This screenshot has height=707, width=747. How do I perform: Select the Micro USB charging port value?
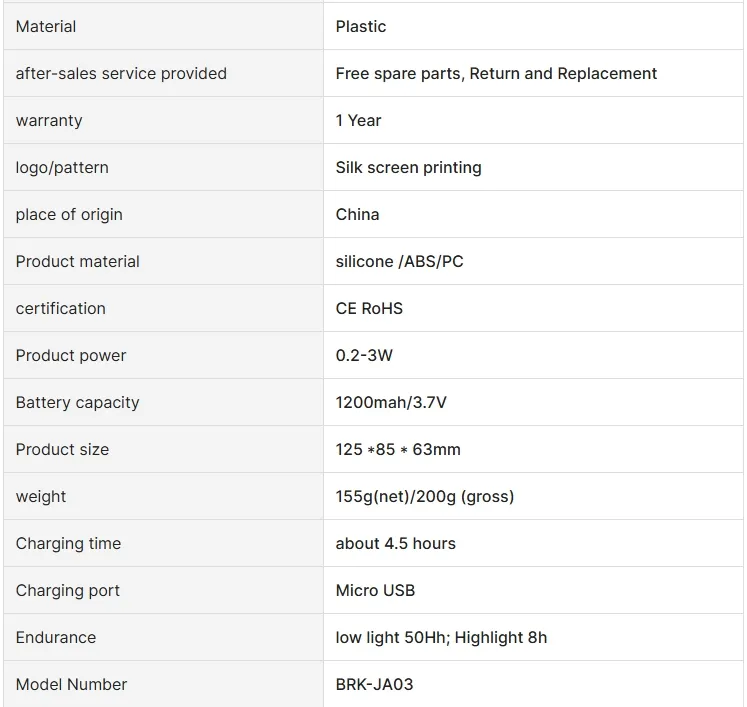coord(375,591)
